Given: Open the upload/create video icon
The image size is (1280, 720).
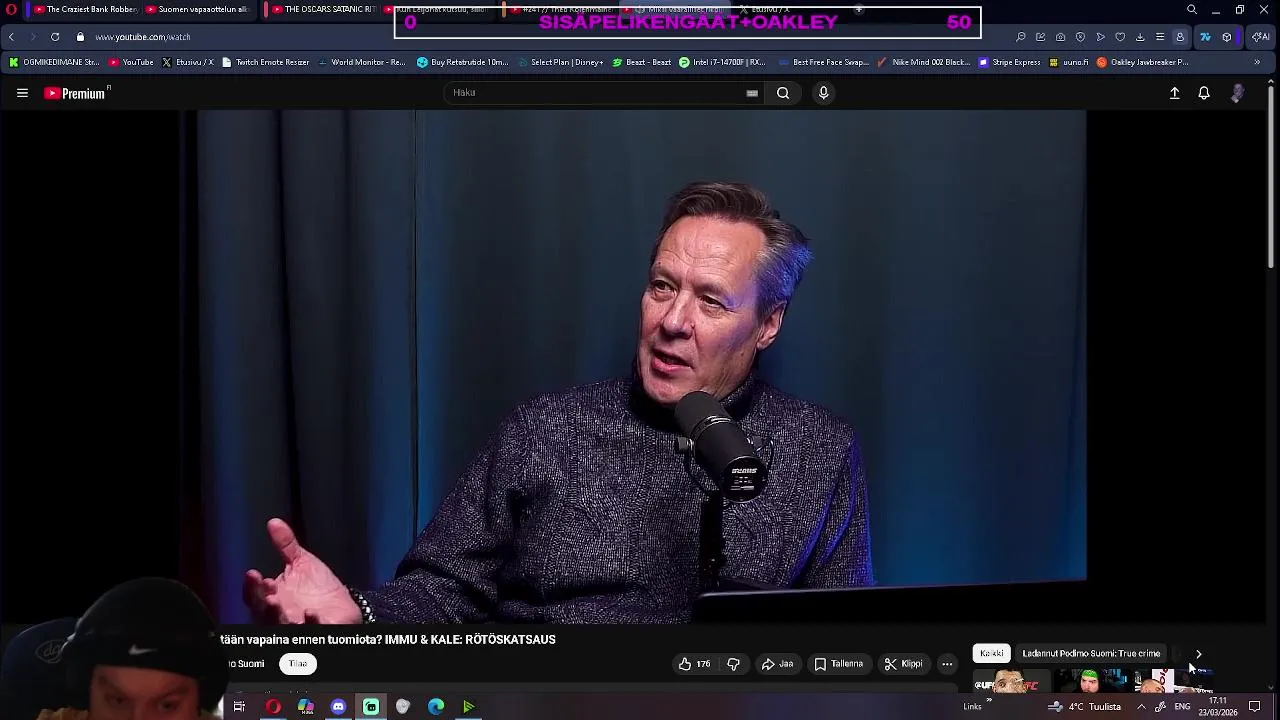Looking at the screenshot, I should pyautogui.click(x=1175, y=93).
